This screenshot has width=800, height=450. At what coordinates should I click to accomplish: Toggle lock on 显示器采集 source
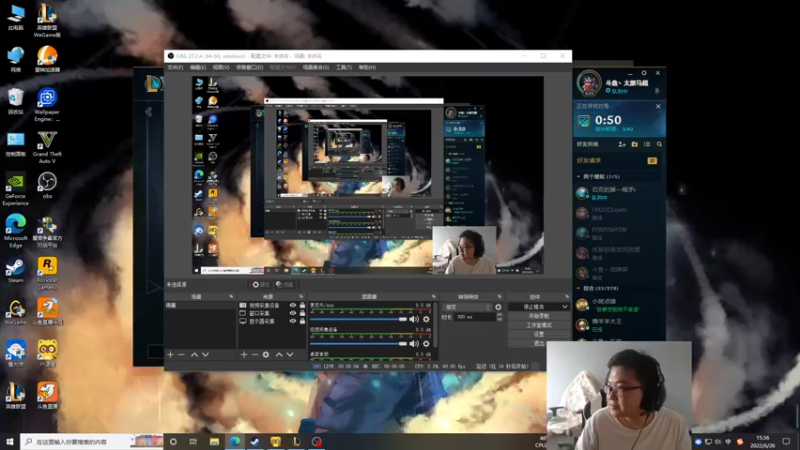click(x=302, y=321)
